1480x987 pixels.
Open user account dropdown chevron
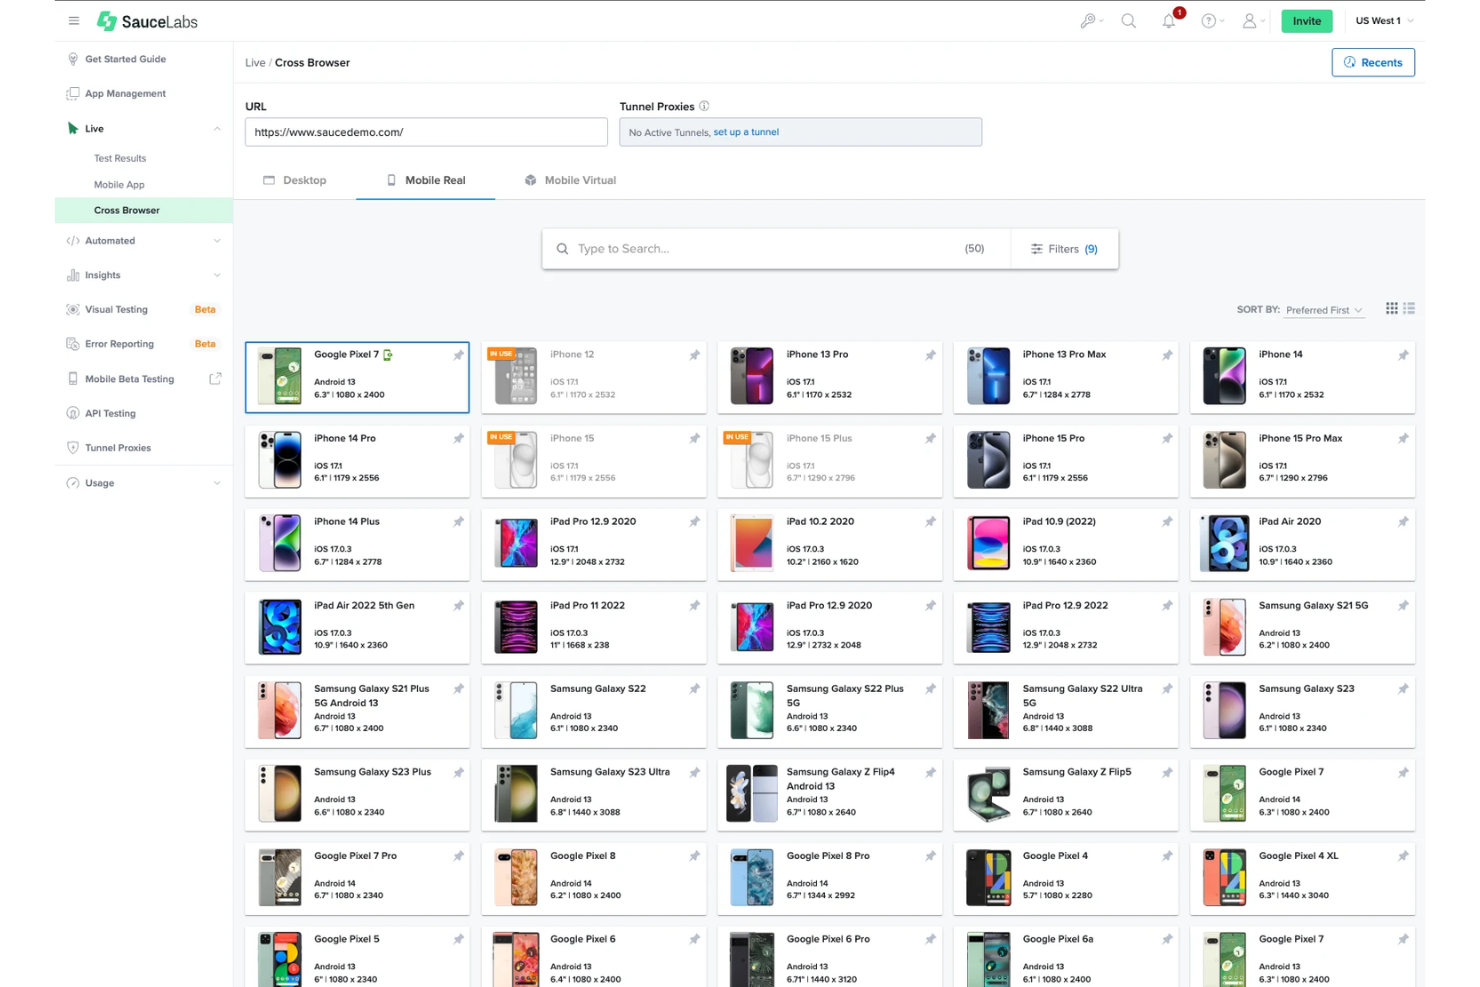(x=1263, y=21)
